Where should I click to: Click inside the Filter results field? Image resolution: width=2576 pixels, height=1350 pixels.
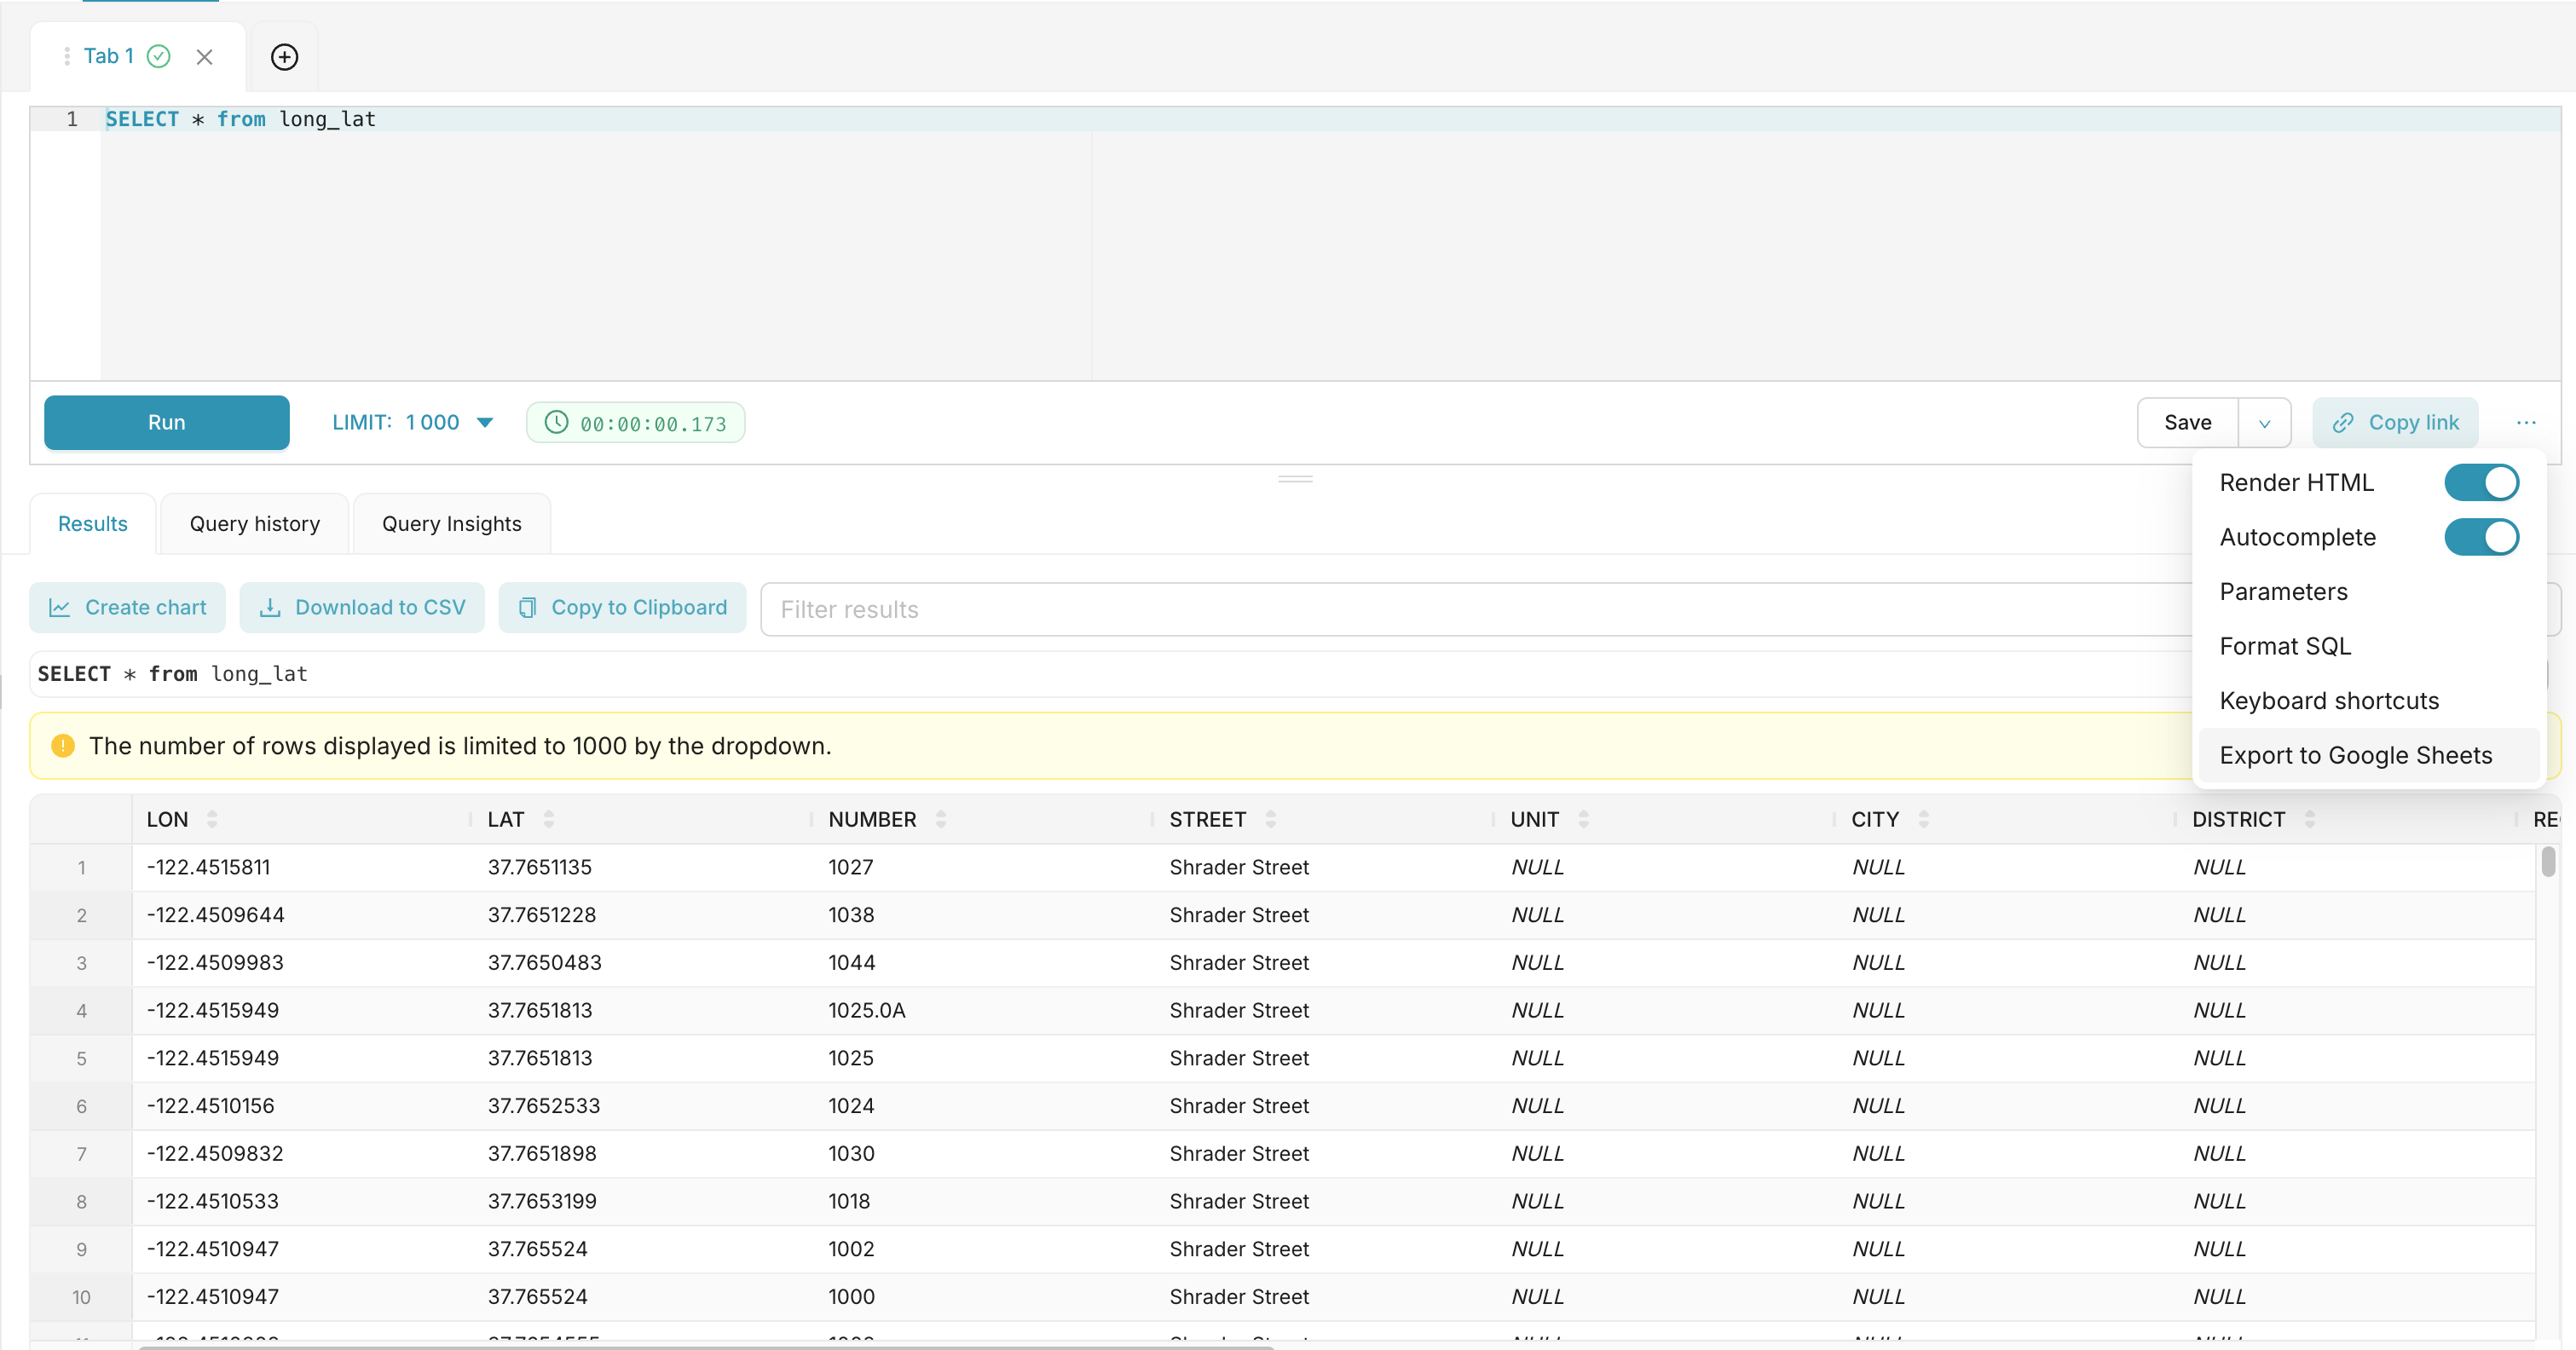pos(1100,609)
